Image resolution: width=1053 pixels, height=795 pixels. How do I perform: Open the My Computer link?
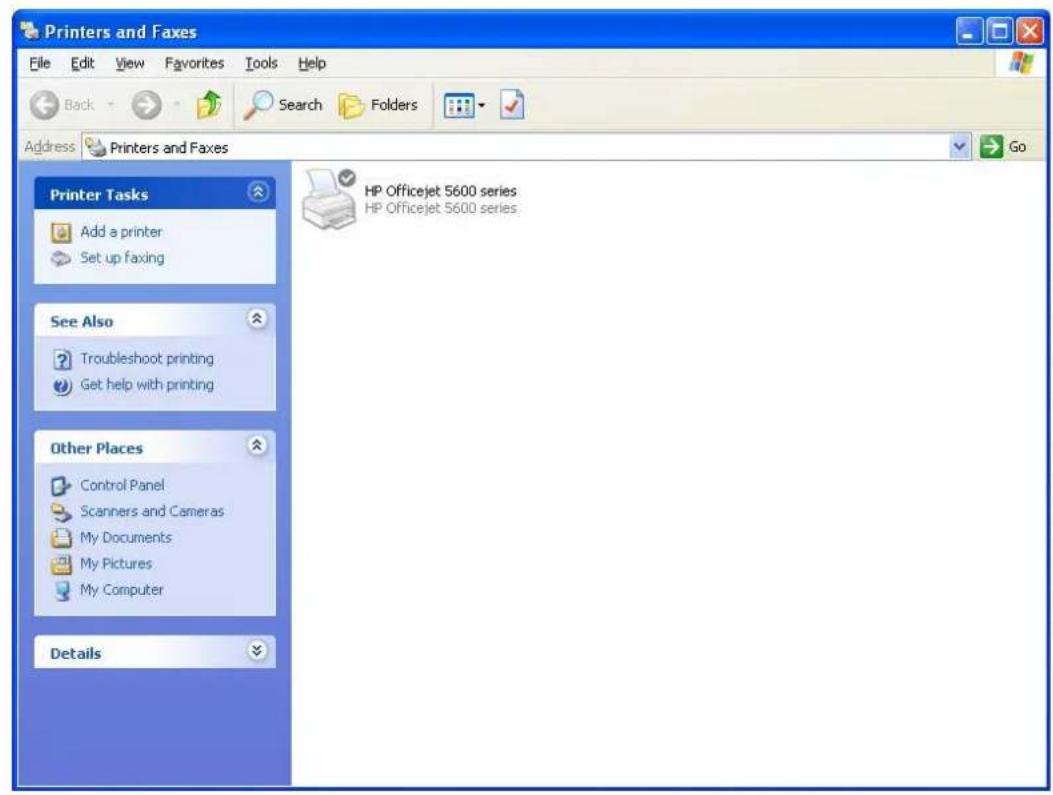(122, 590)
